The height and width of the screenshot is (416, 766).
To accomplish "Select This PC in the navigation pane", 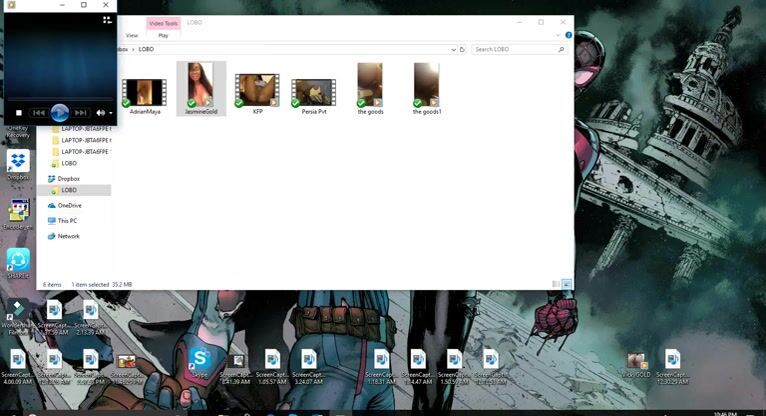I will (x=67, y=220).
